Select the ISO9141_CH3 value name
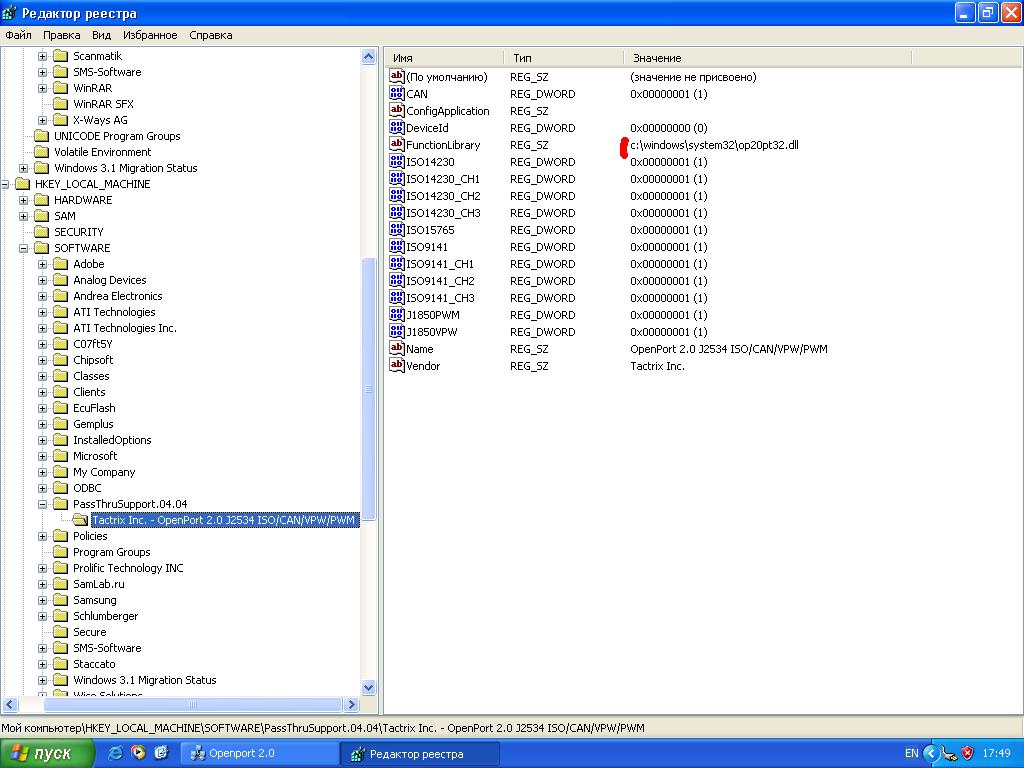 click(x=440, y=298)
